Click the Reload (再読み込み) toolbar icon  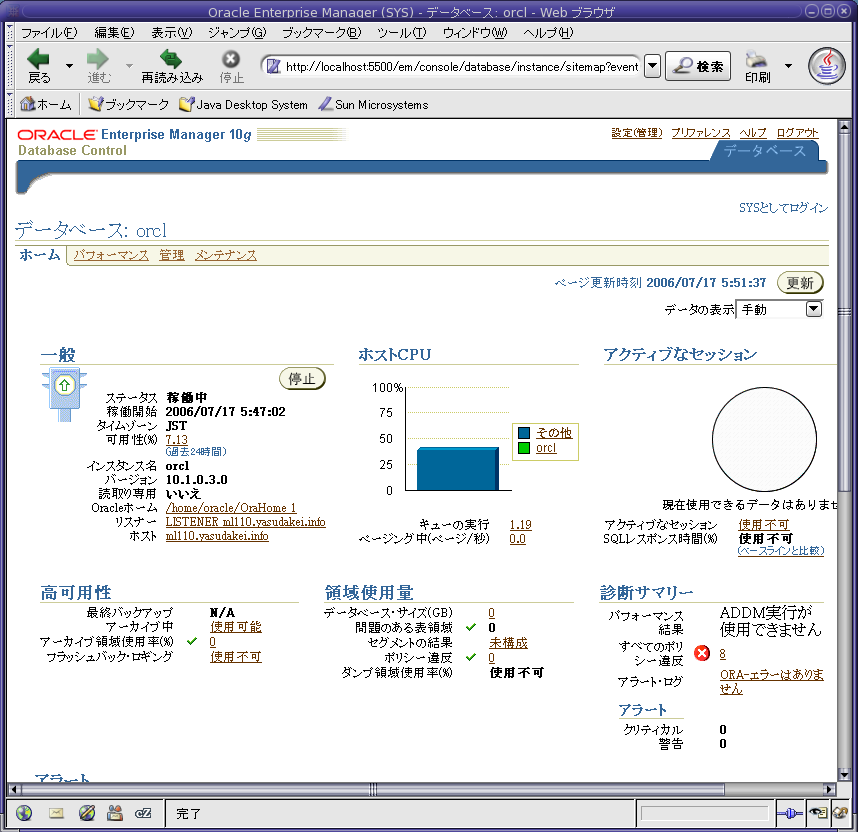click(x=171, y=58)
